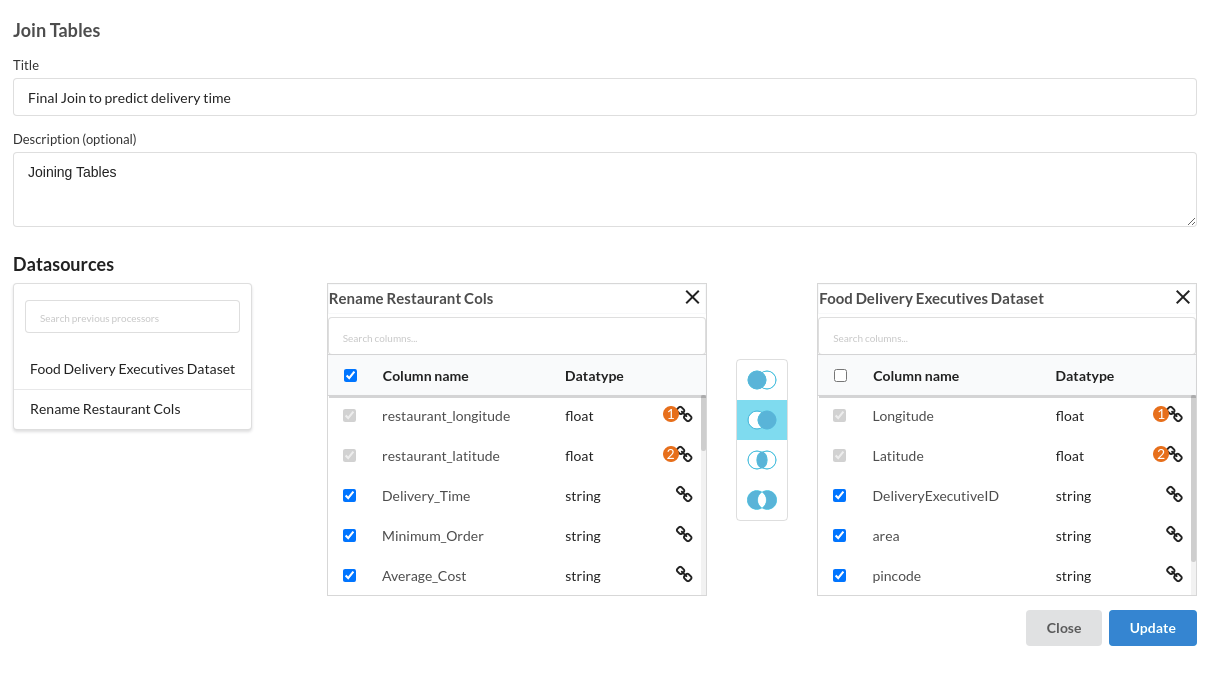Click Food Delivery Executives table scrollbar
This screenshot has width=1213, height=680.
pyautogui.click(x=1194, y=478)
